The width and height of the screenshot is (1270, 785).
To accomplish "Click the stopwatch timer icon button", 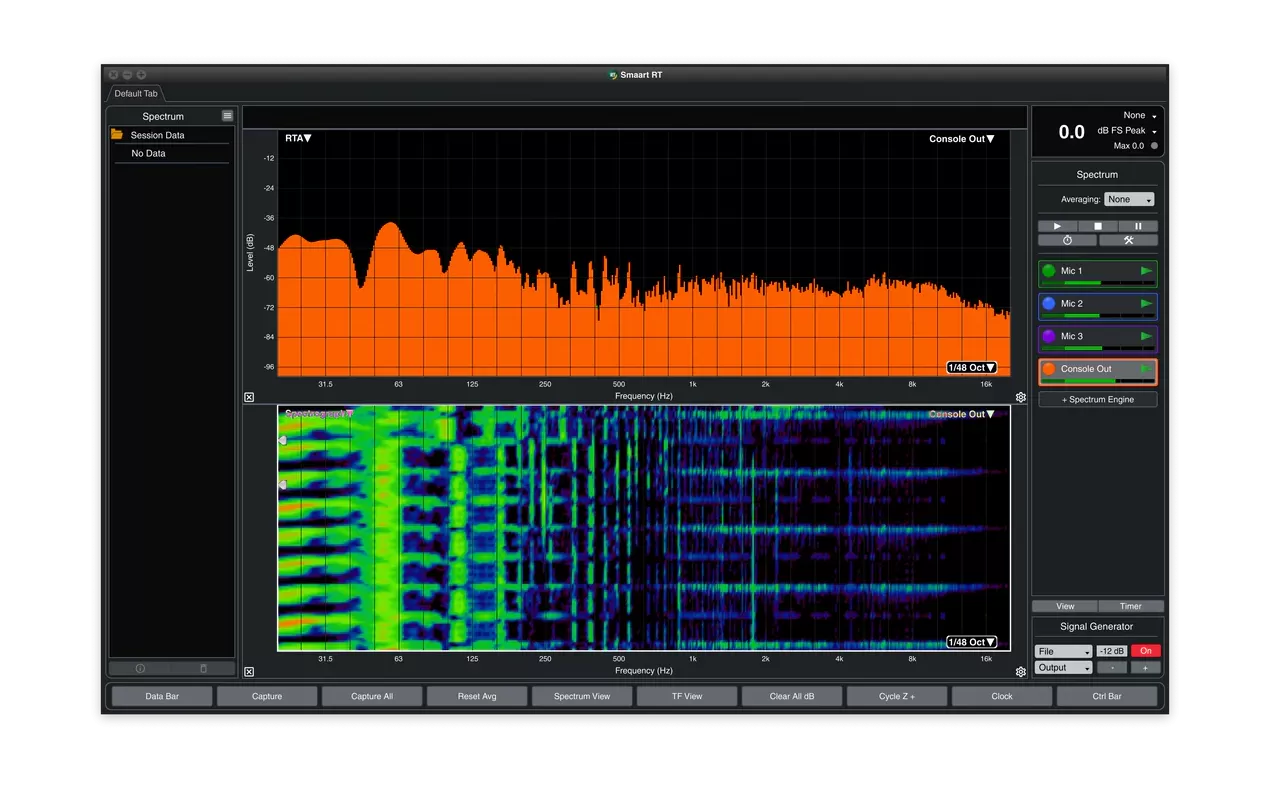I will pos(1067,240).
